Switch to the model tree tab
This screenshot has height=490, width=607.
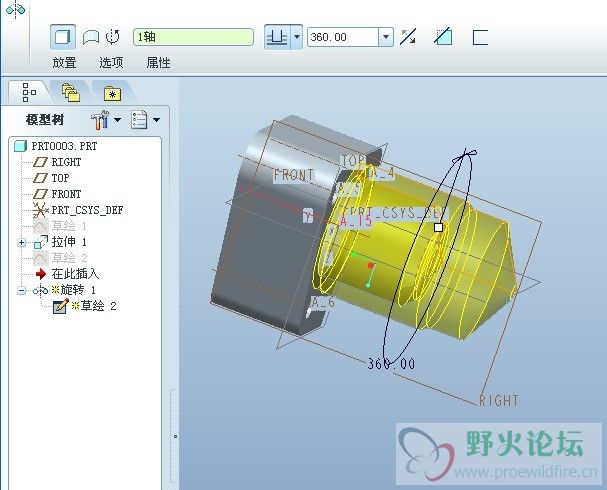coord(29,93)
